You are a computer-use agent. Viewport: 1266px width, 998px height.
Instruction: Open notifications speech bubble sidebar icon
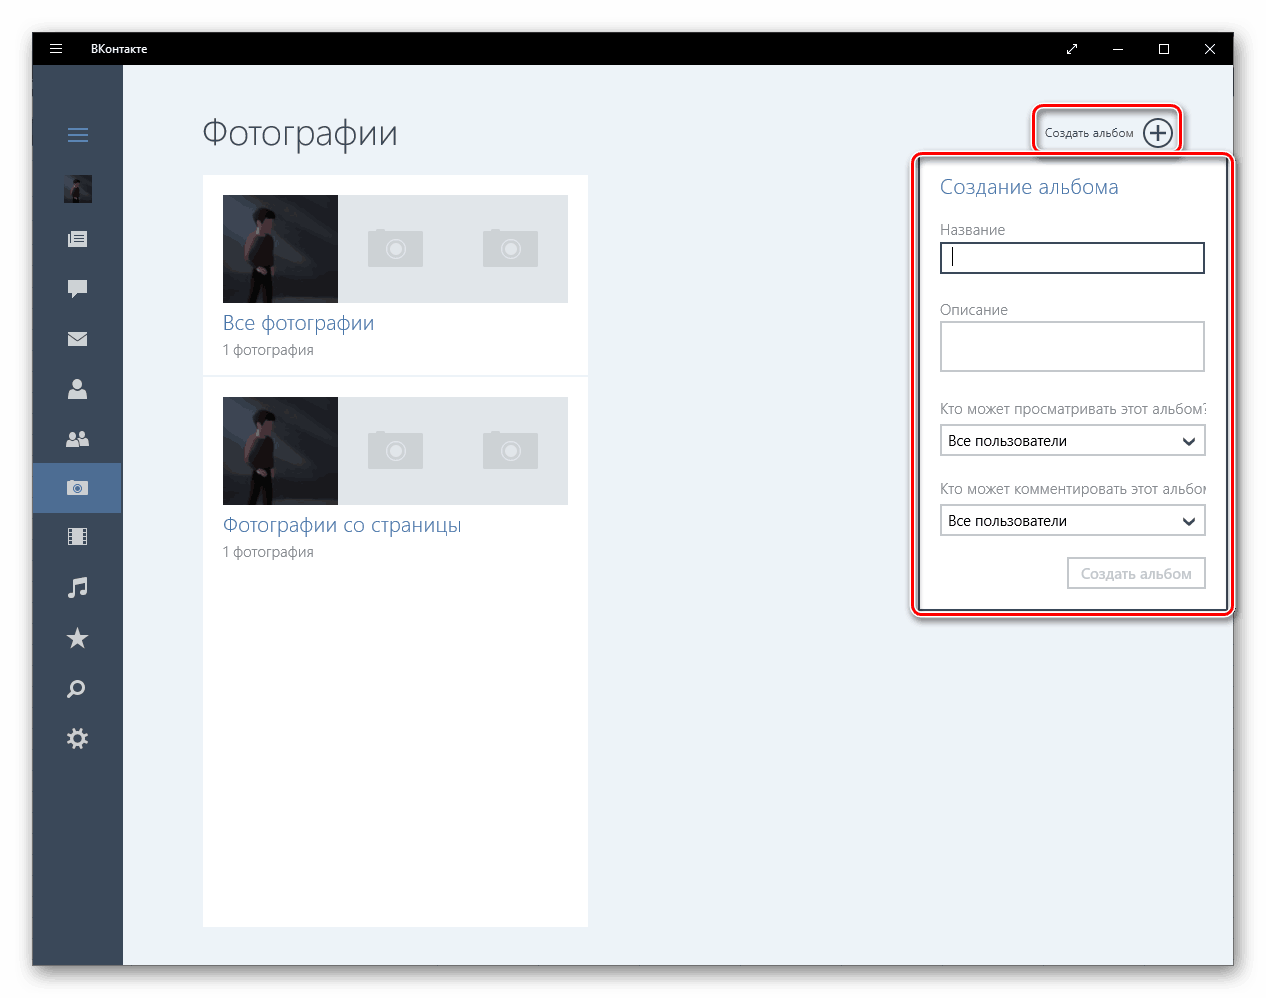coord(78,289)
